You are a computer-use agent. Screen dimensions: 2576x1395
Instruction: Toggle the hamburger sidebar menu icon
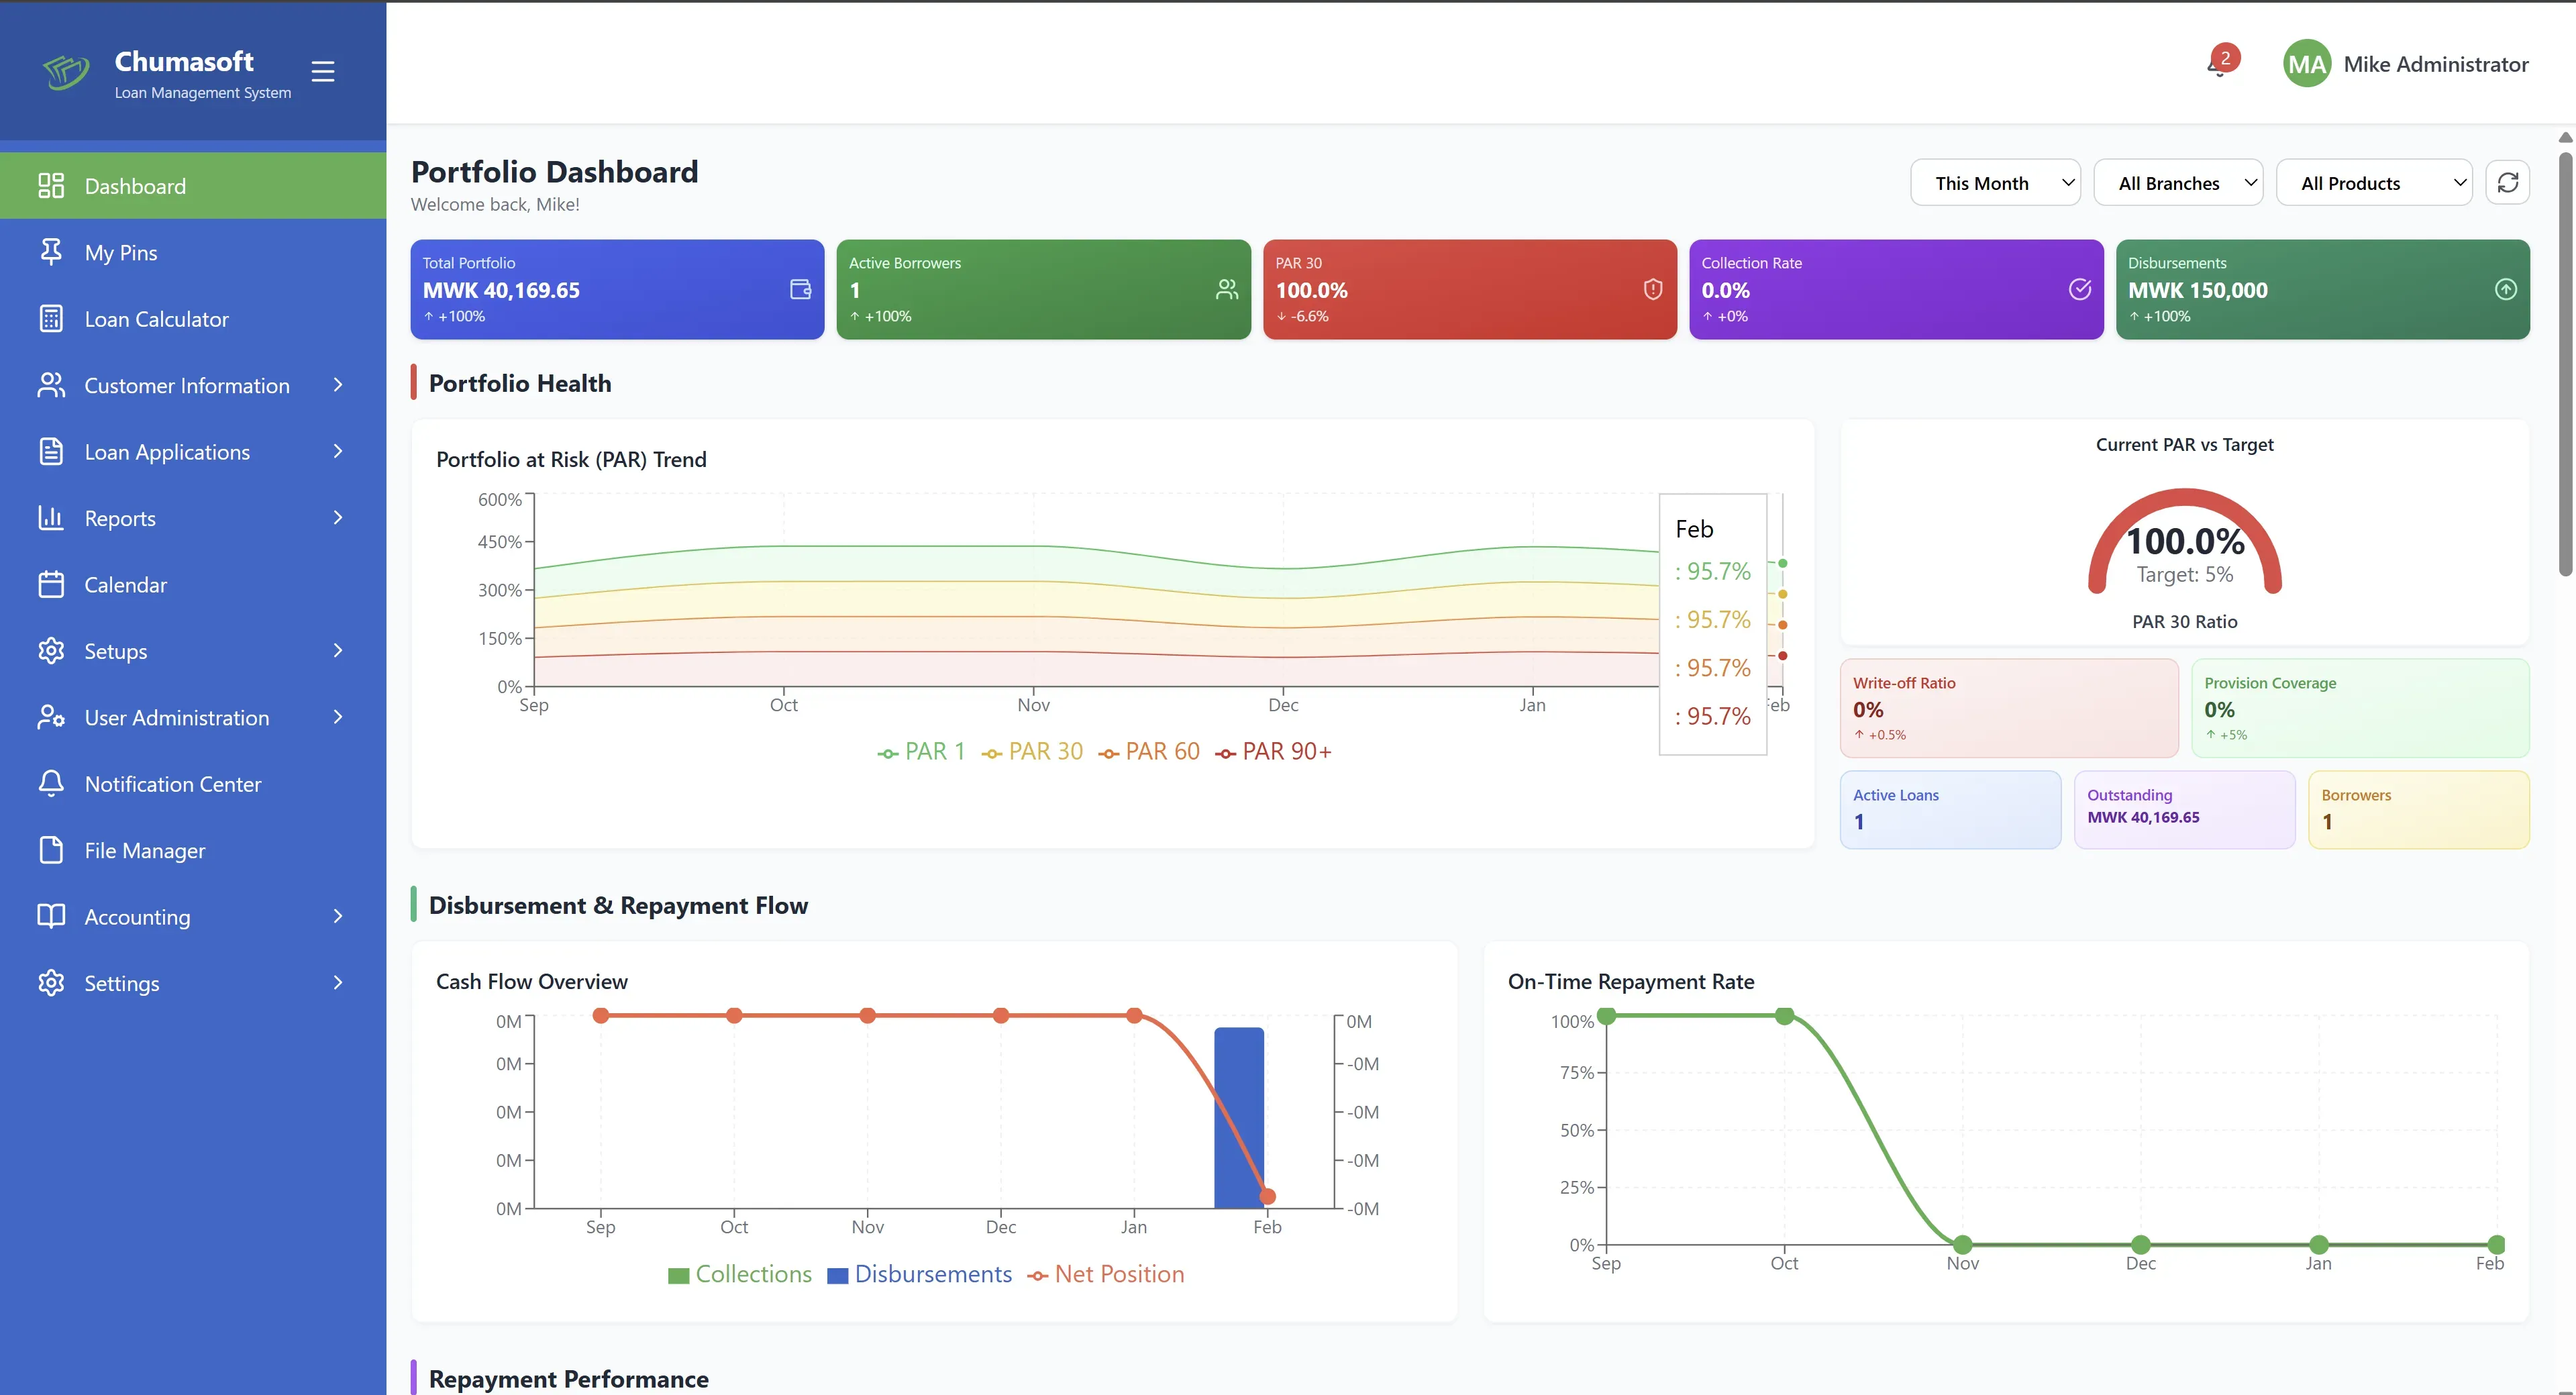(x=322, y=72)
